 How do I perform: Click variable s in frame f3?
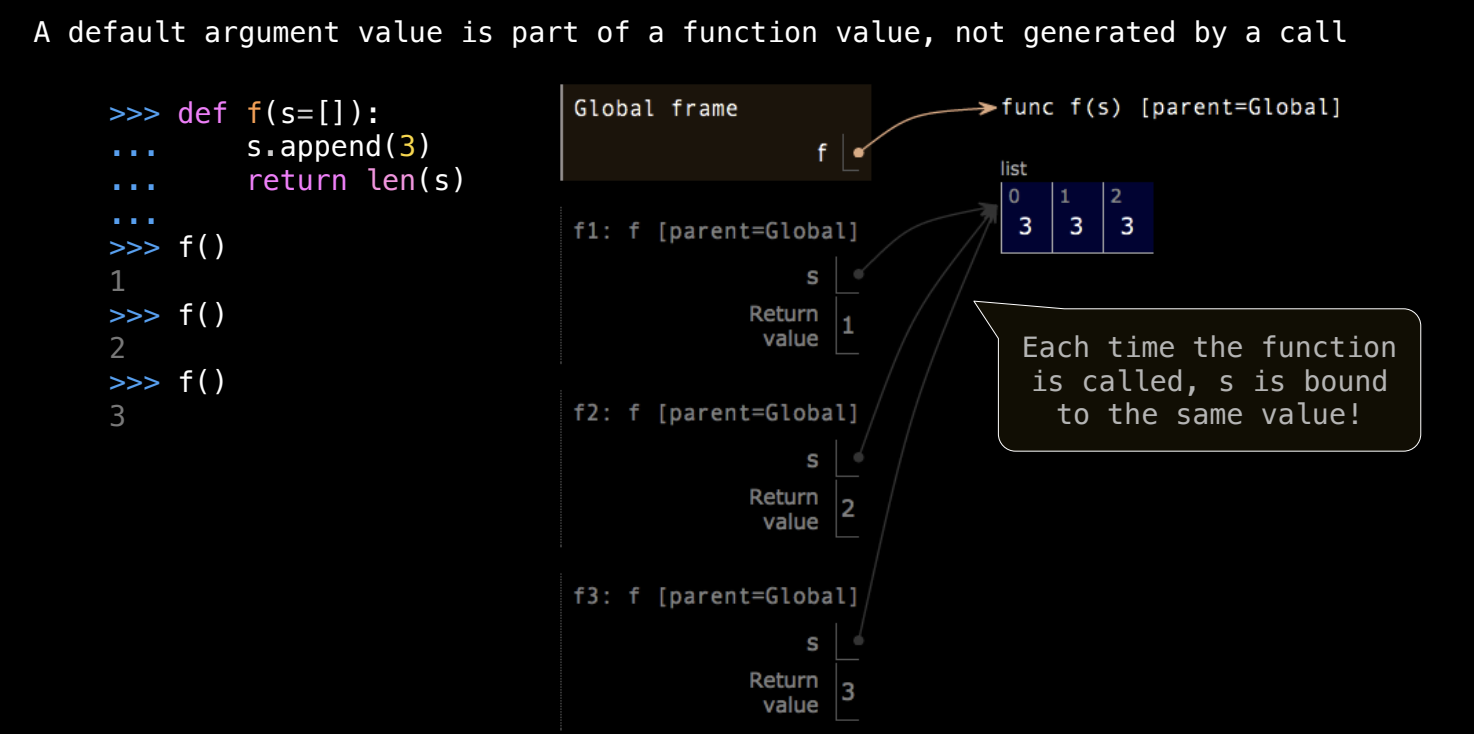(813, 644)
